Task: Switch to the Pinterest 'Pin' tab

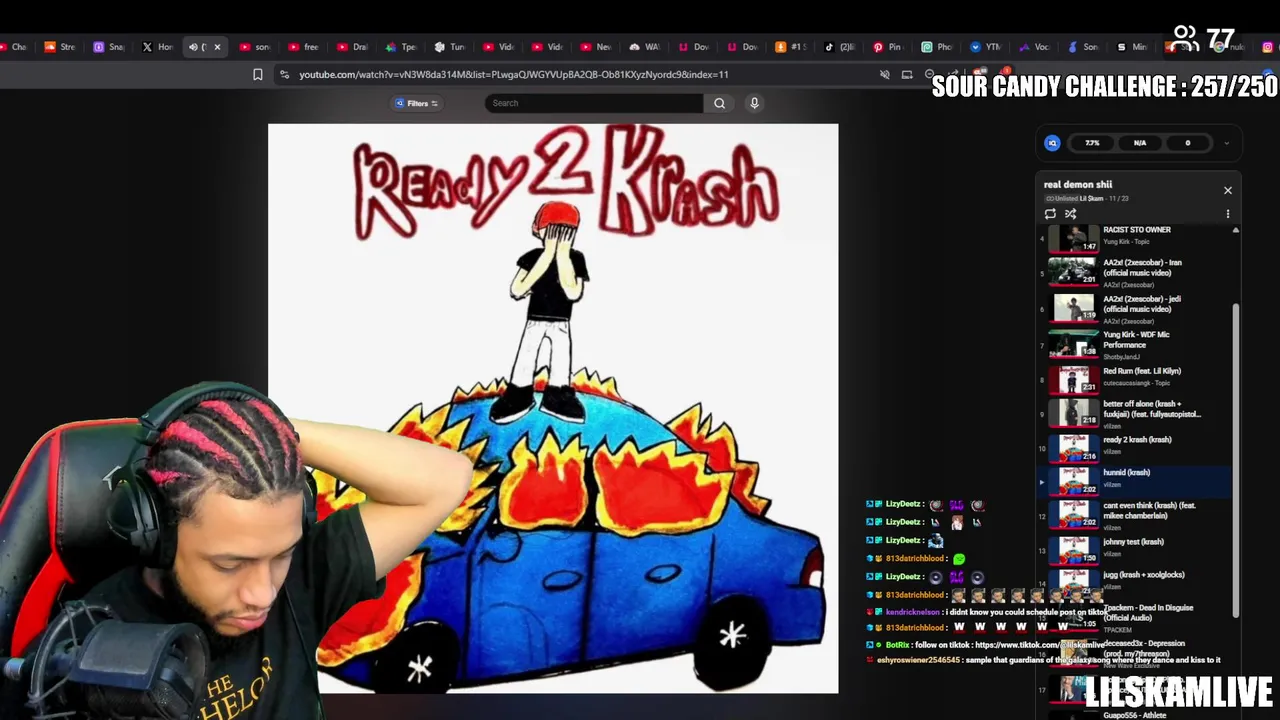Action: pos(888,47)
